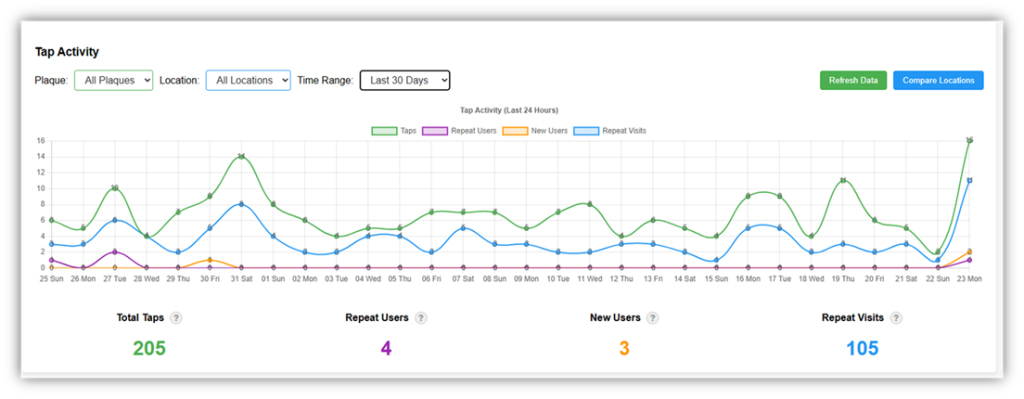Click the Repeat Visits point above 07 Sat

[463, 228]
